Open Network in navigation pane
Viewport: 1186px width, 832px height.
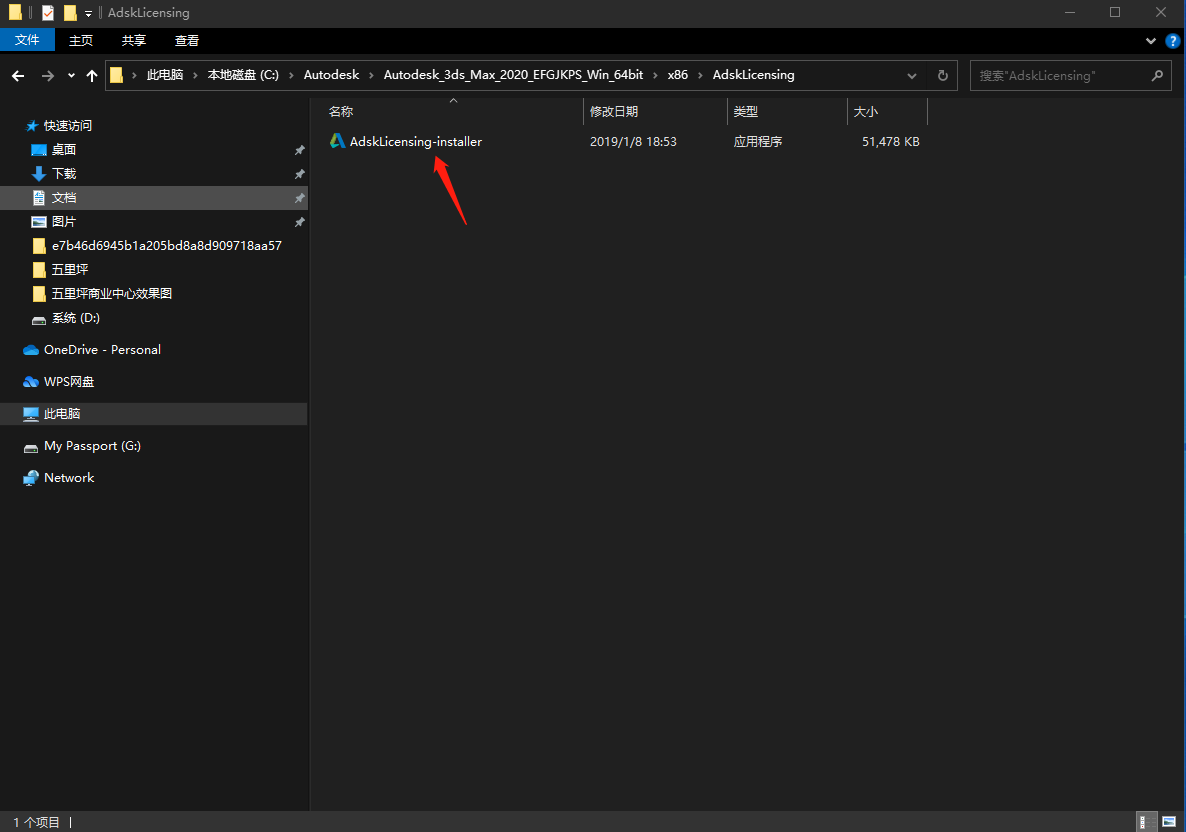[x=69, y=478]
